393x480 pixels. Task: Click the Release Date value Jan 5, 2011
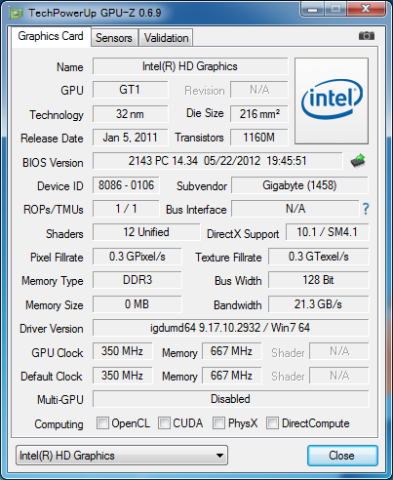pos(130,137)
